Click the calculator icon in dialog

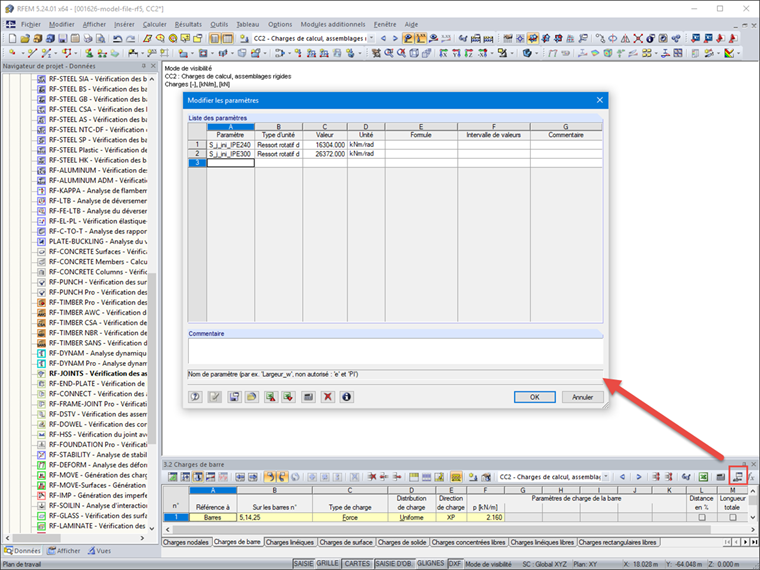tap(308, 396)
